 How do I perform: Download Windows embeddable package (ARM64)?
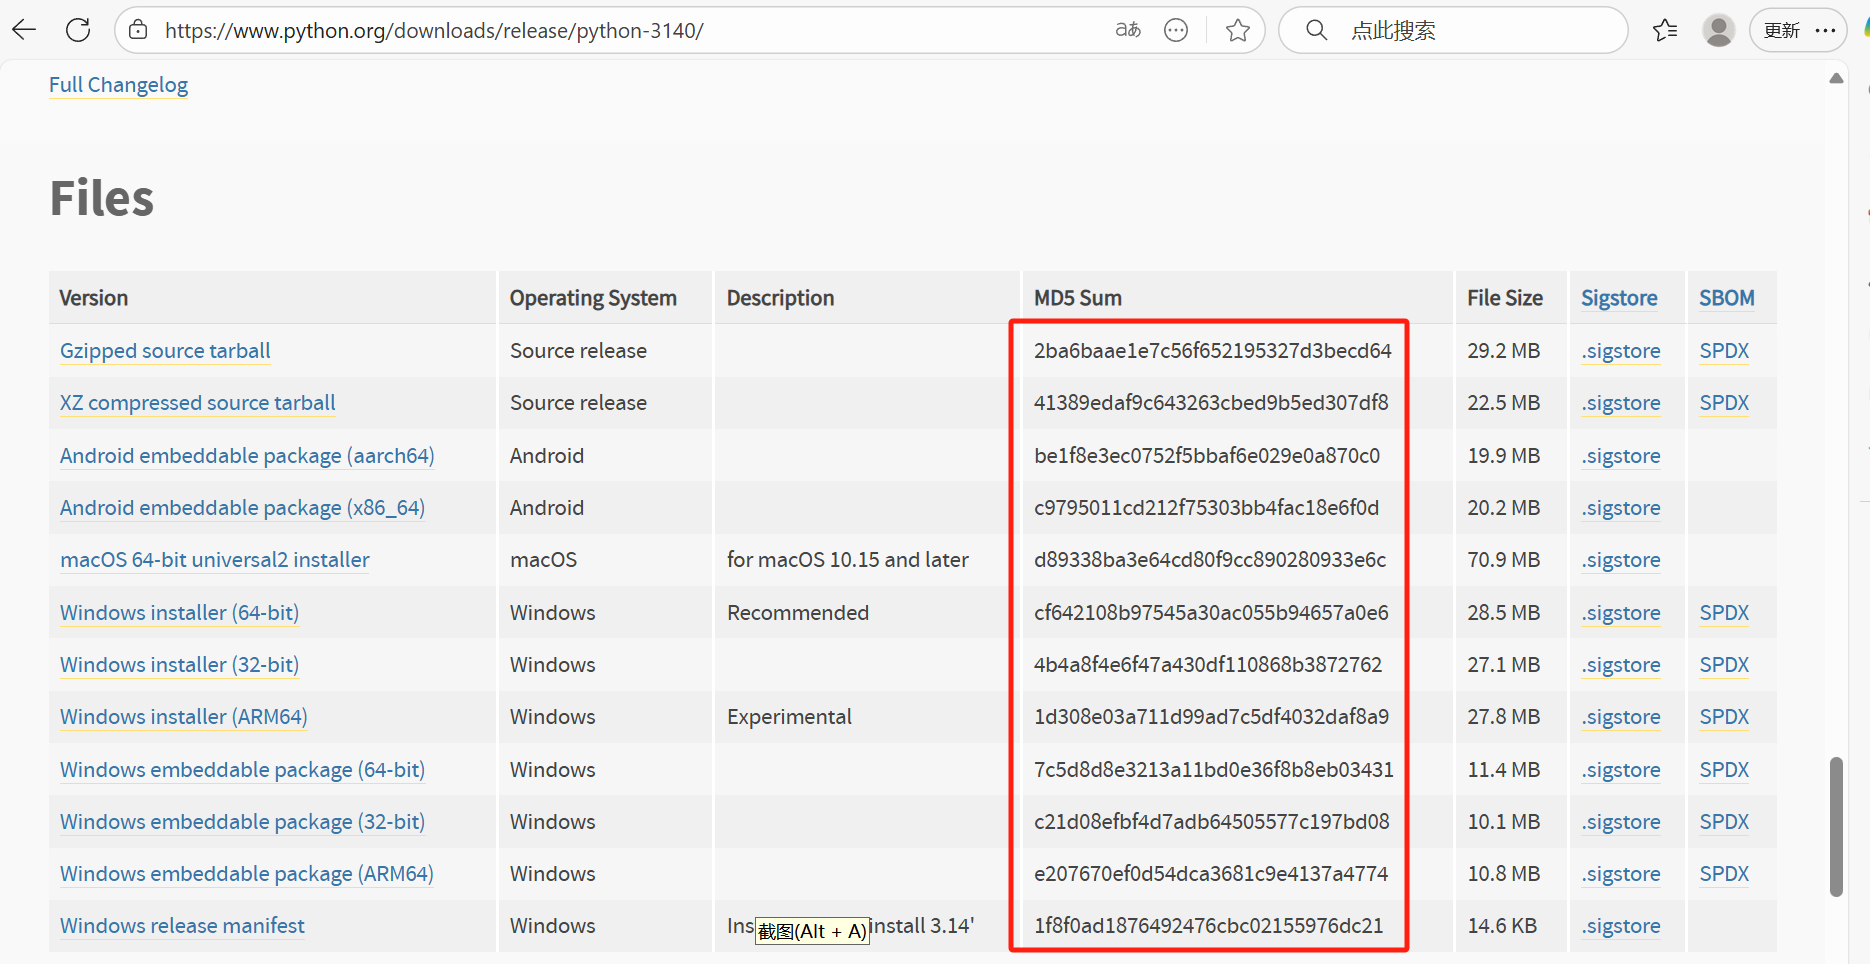click(246, 874)
